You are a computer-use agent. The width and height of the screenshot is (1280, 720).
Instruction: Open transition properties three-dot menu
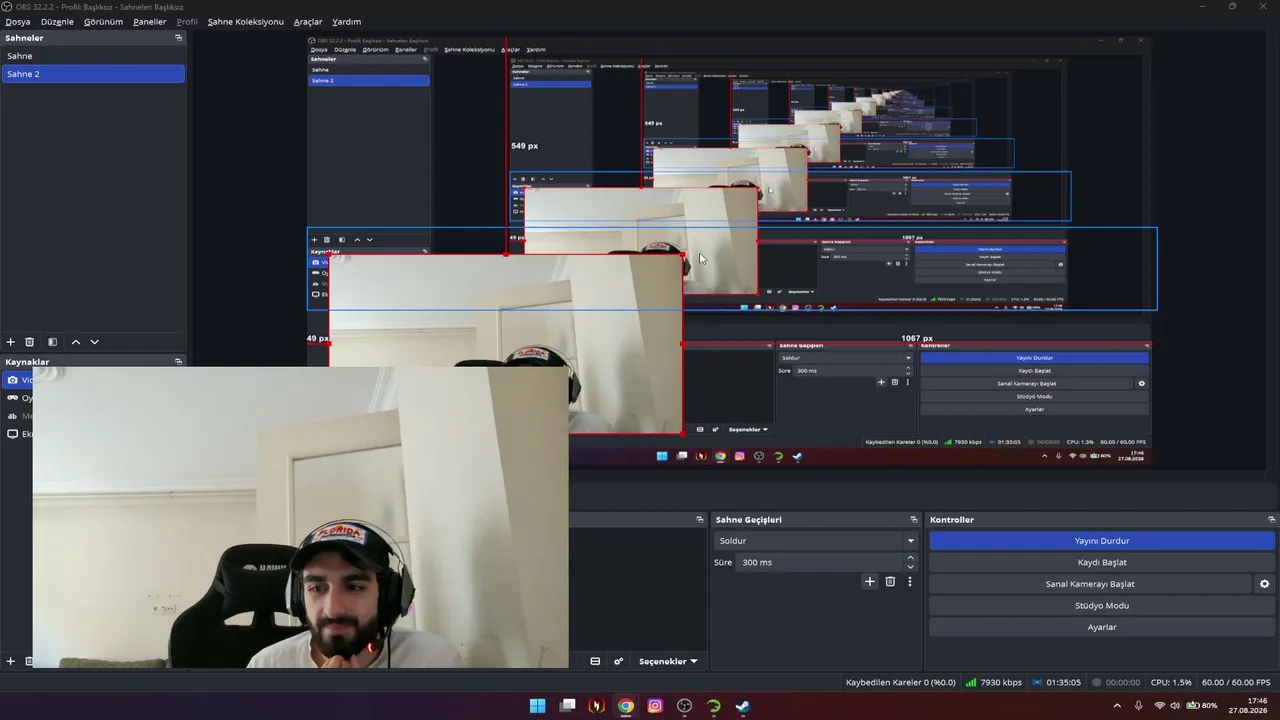[910, 581]
